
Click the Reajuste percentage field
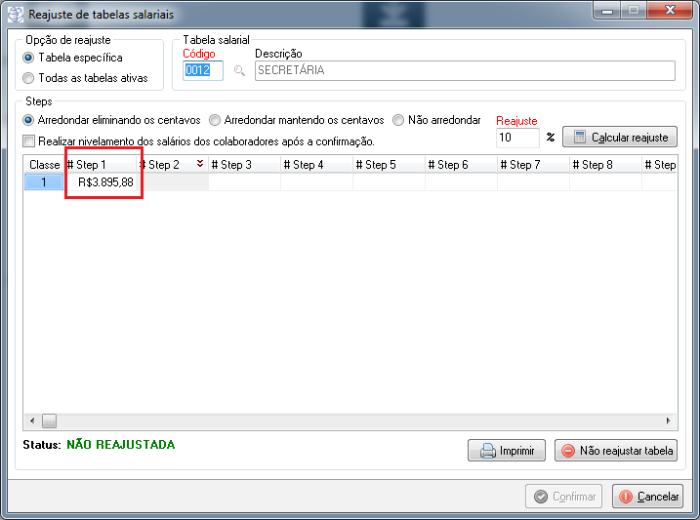click(517, 138)
